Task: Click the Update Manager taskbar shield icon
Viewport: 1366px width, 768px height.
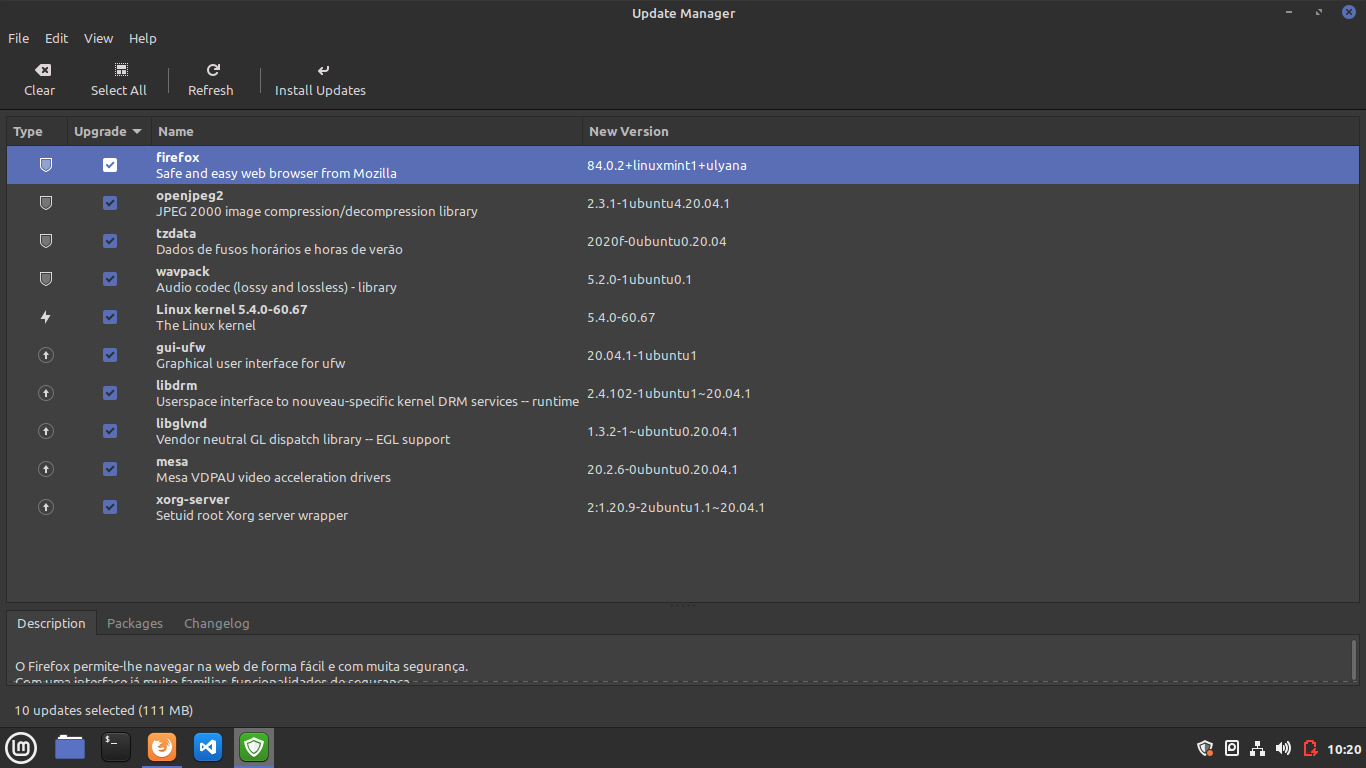Action: tap(254, 747)
